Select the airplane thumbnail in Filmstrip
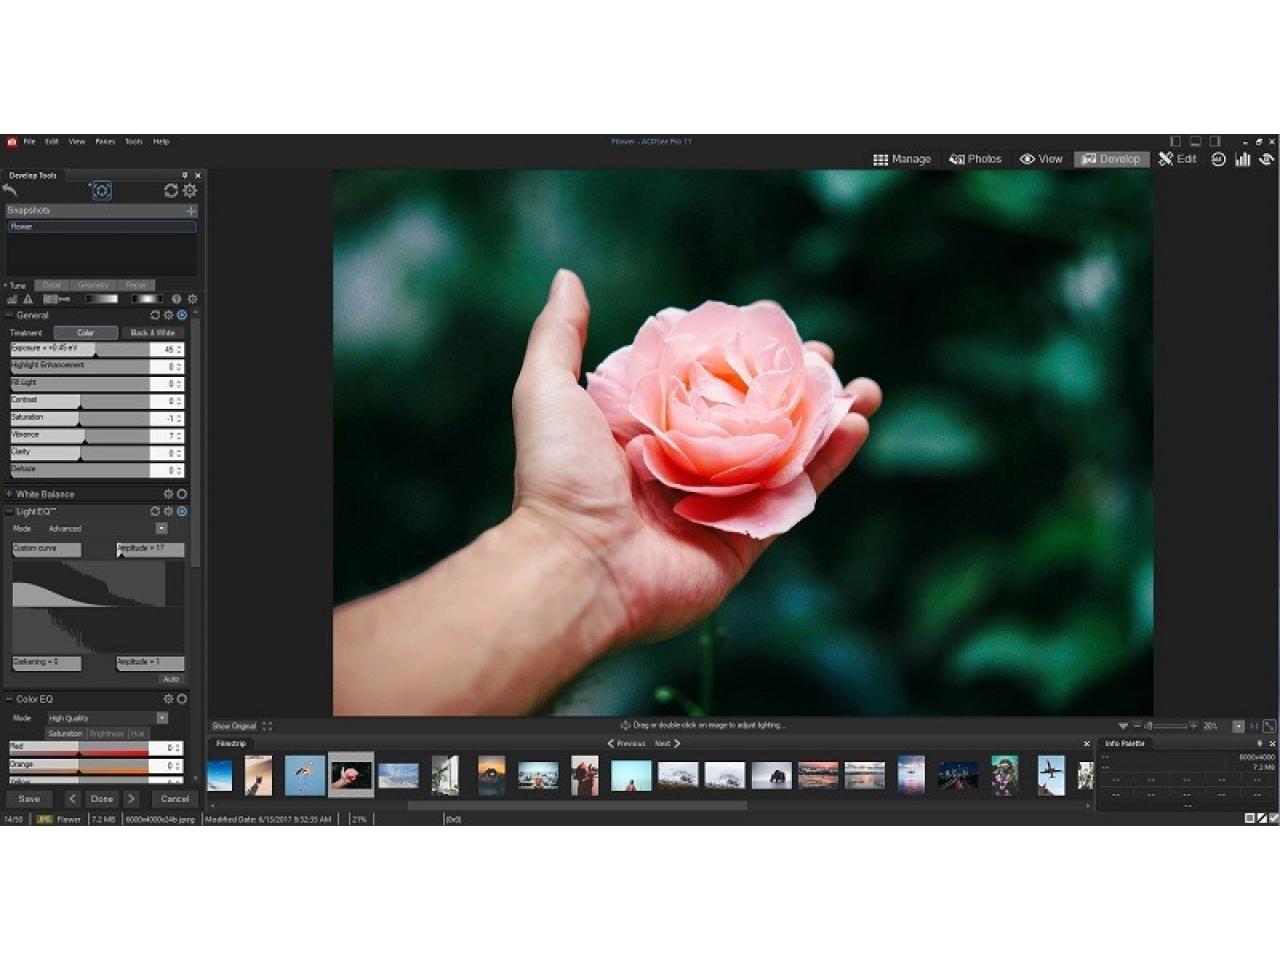This screenshot has width=1280, height=960. pyautogui.click(x=1051, y=775)
